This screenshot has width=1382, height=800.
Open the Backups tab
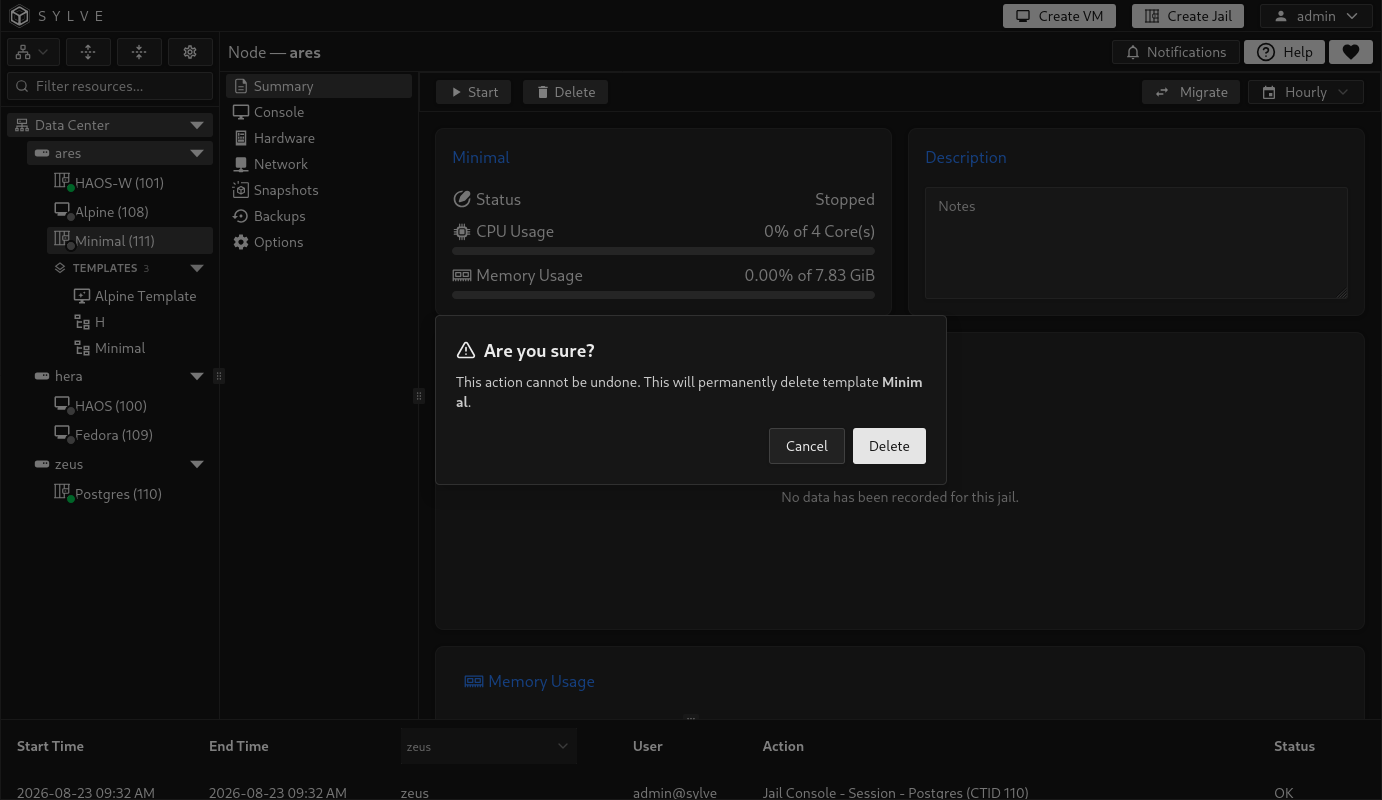point(319,216)
